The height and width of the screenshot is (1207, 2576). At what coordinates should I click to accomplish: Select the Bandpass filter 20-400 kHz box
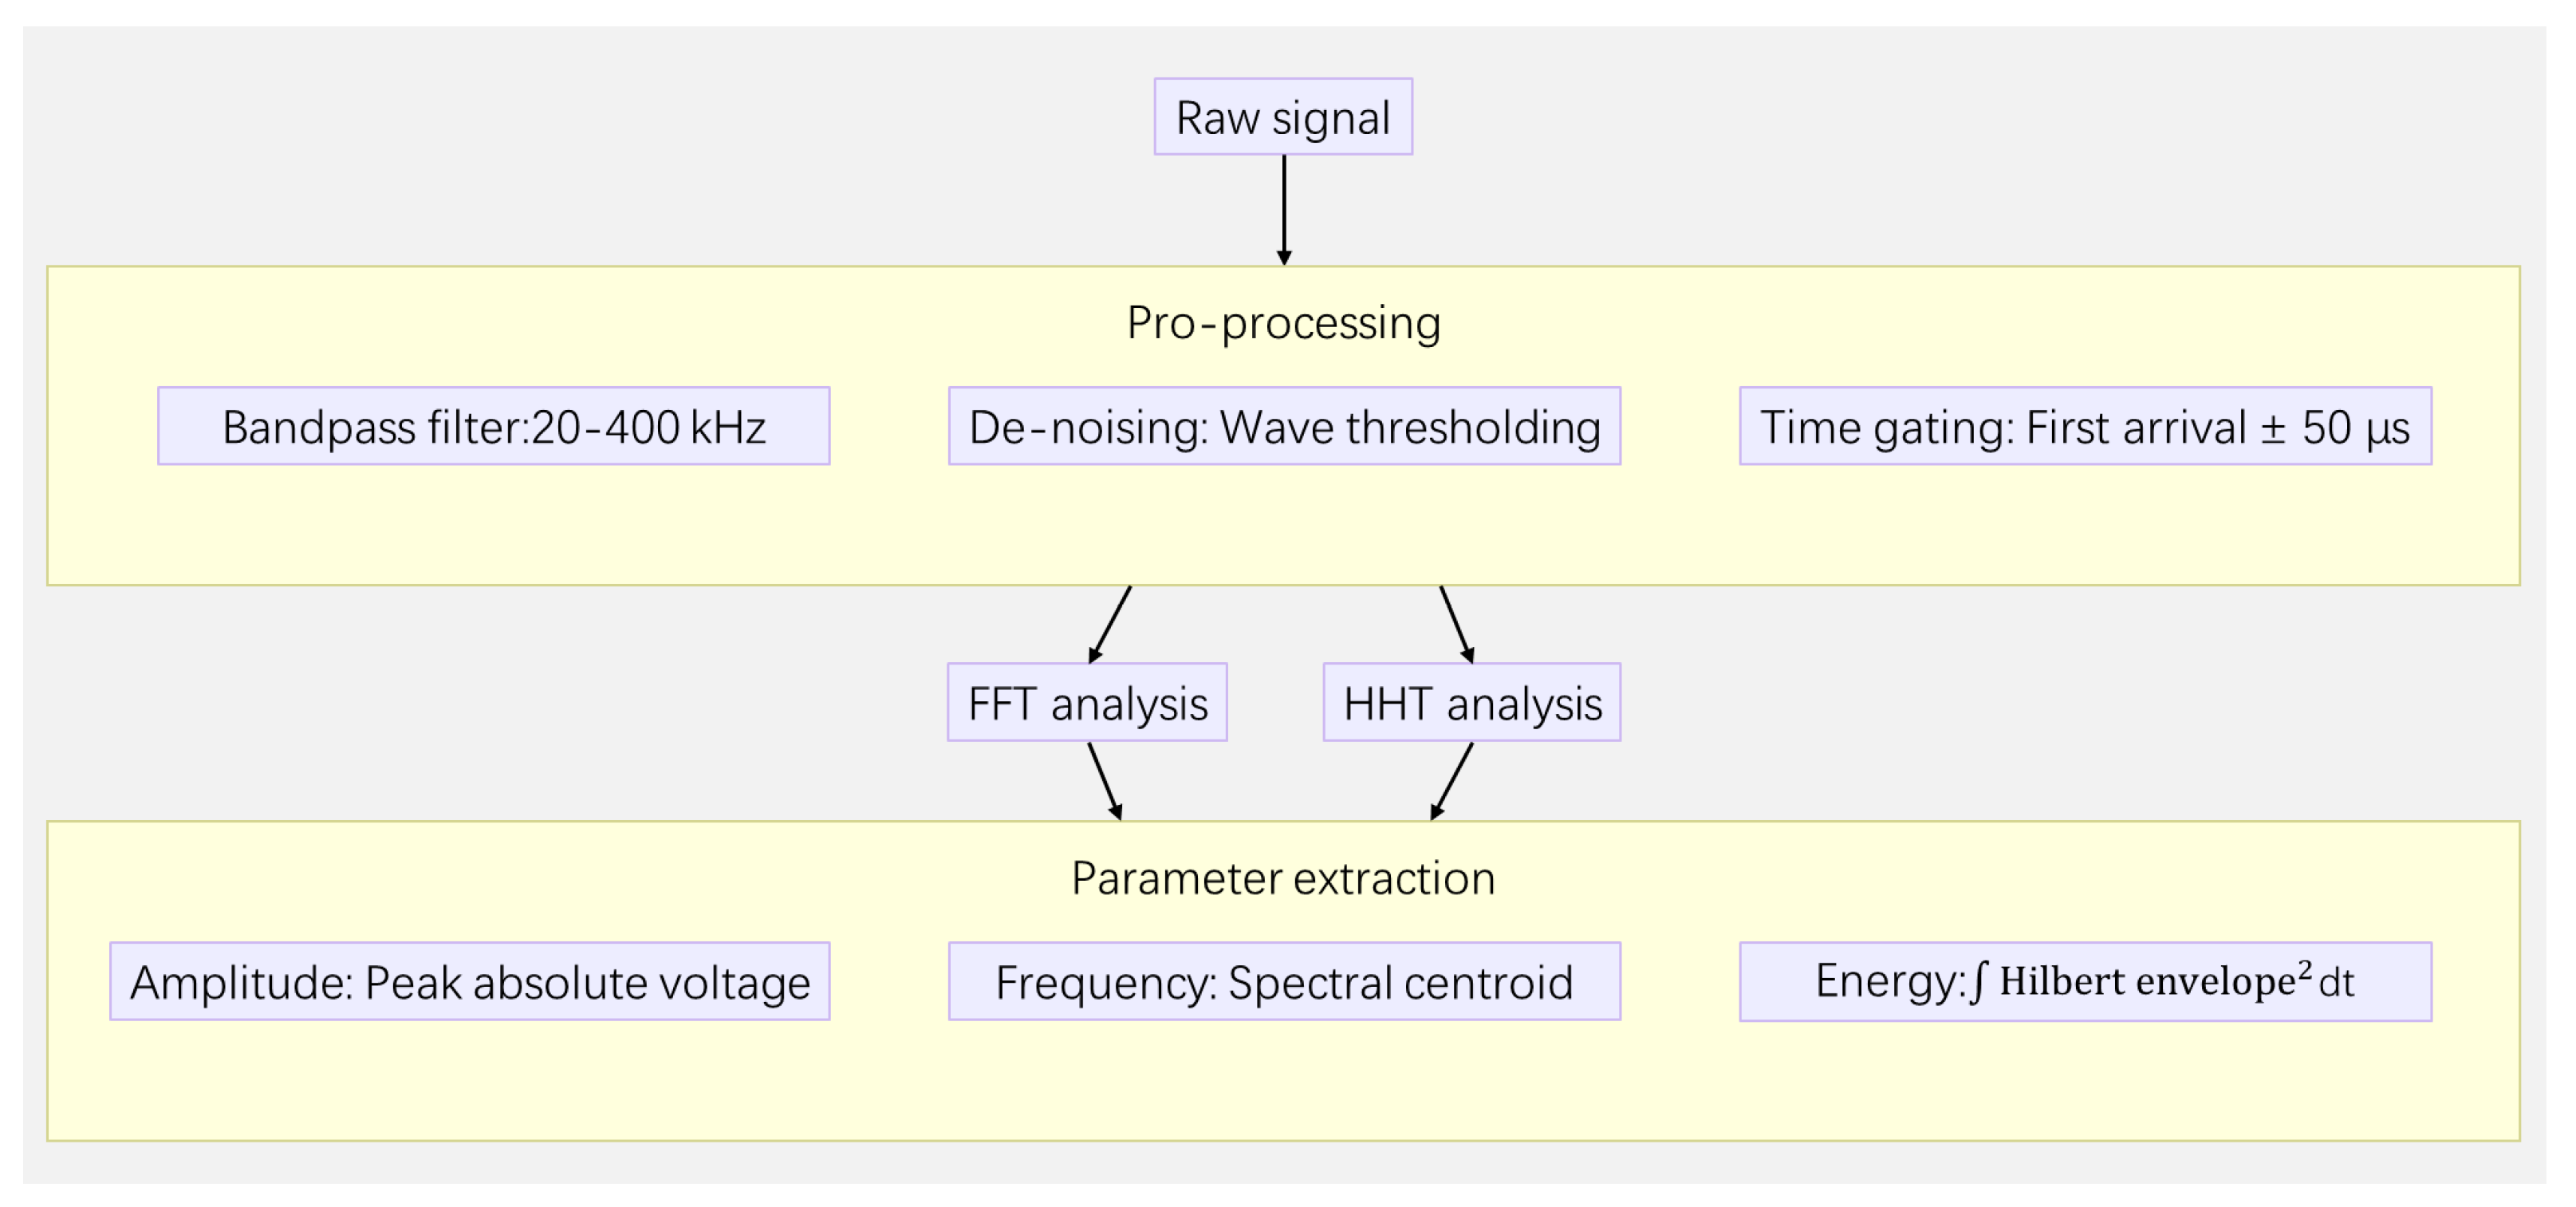(x=493, y=427)
